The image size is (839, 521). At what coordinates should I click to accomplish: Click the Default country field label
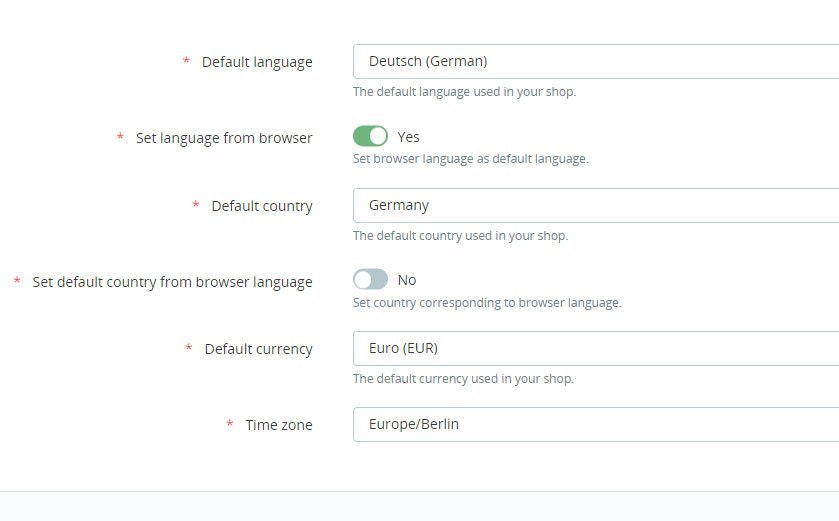pos(262,206)
